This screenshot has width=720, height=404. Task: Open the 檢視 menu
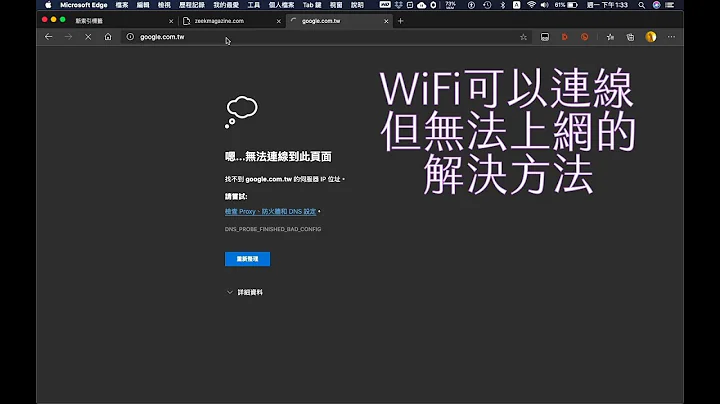164,5
